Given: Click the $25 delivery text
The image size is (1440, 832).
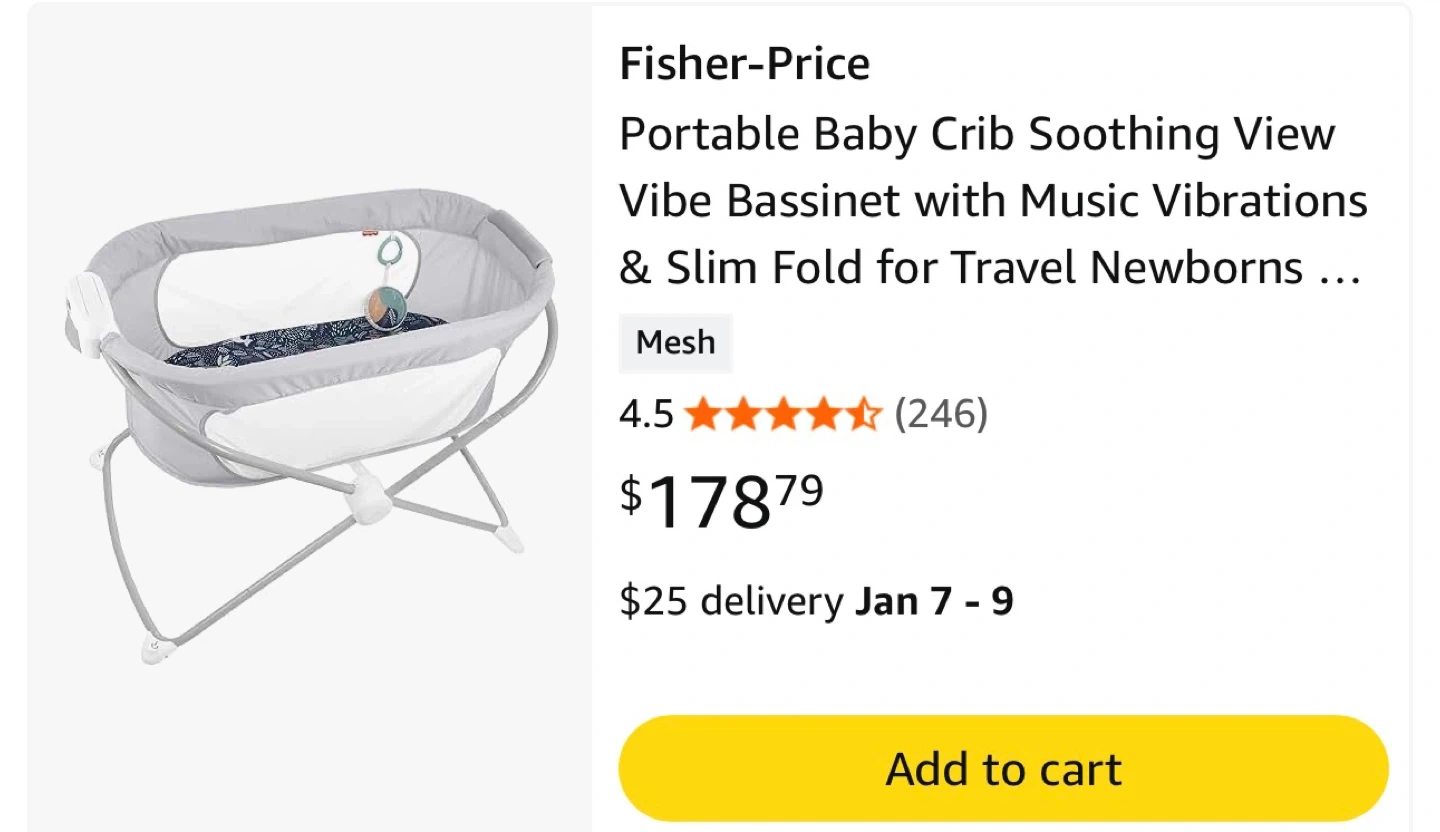Looking at the screenshot, I should coord(731,601).
